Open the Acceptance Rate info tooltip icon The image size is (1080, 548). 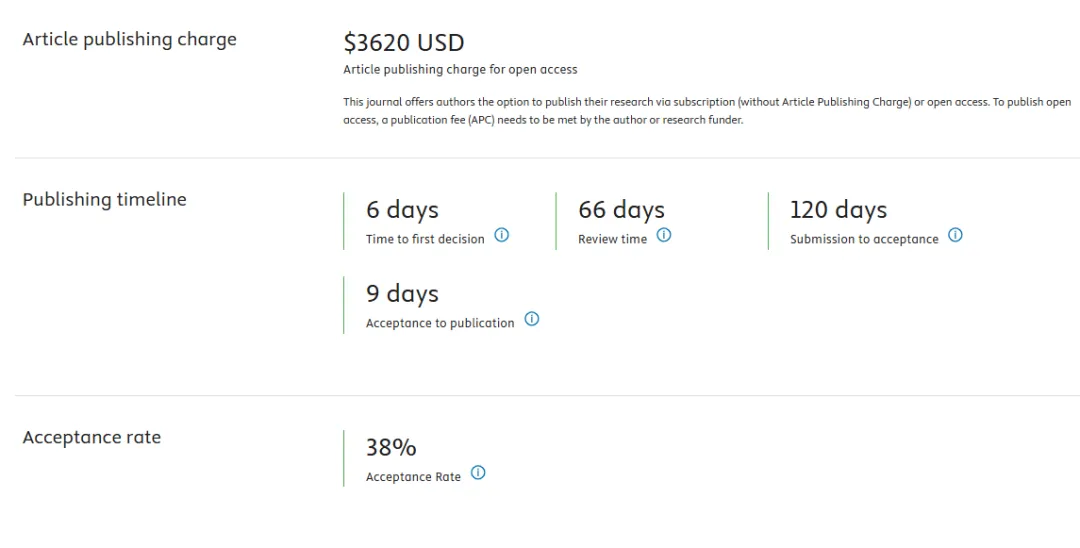[477, 472]
